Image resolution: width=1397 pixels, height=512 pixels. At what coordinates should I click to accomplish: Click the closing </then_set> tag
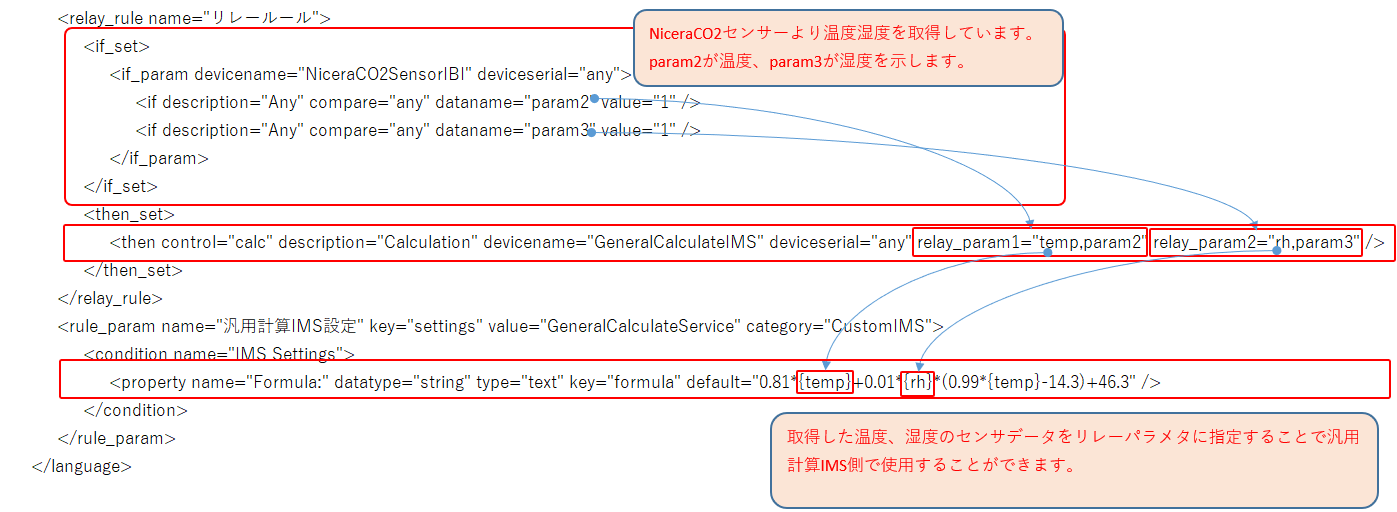pyautogui.click(x=133, y=269)
